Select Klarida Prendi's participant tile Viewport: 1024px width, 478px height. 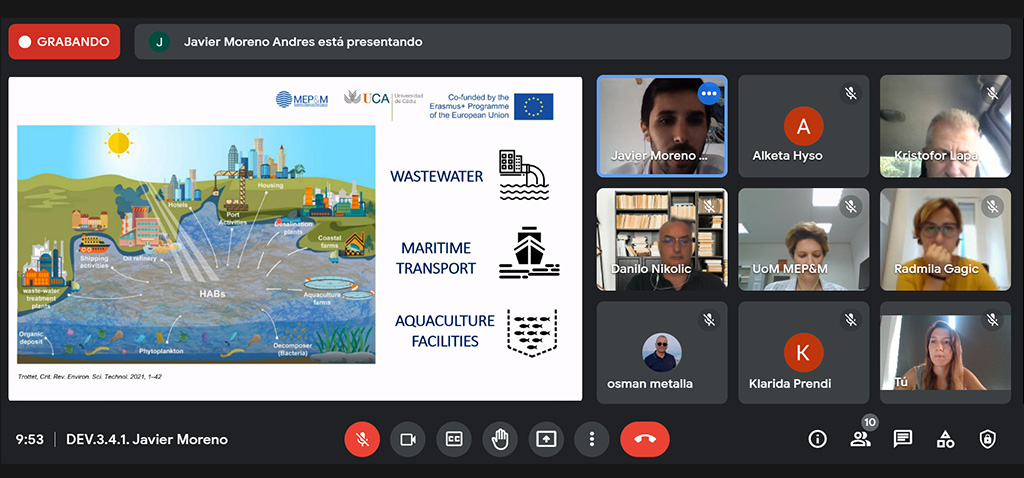pos(803,353)
